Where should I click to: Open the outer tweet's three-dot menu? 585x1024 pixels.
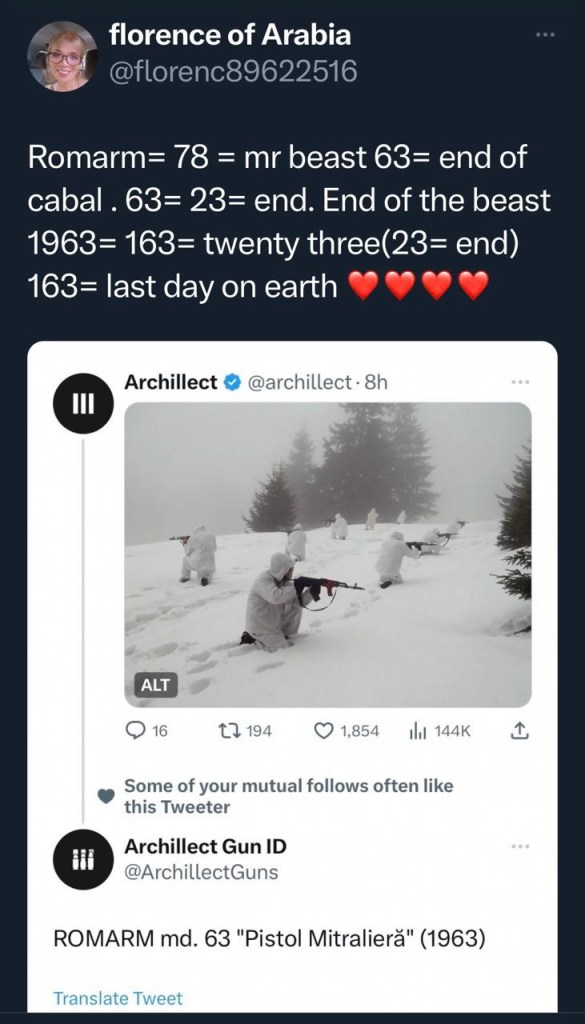(x=543, y=34)
